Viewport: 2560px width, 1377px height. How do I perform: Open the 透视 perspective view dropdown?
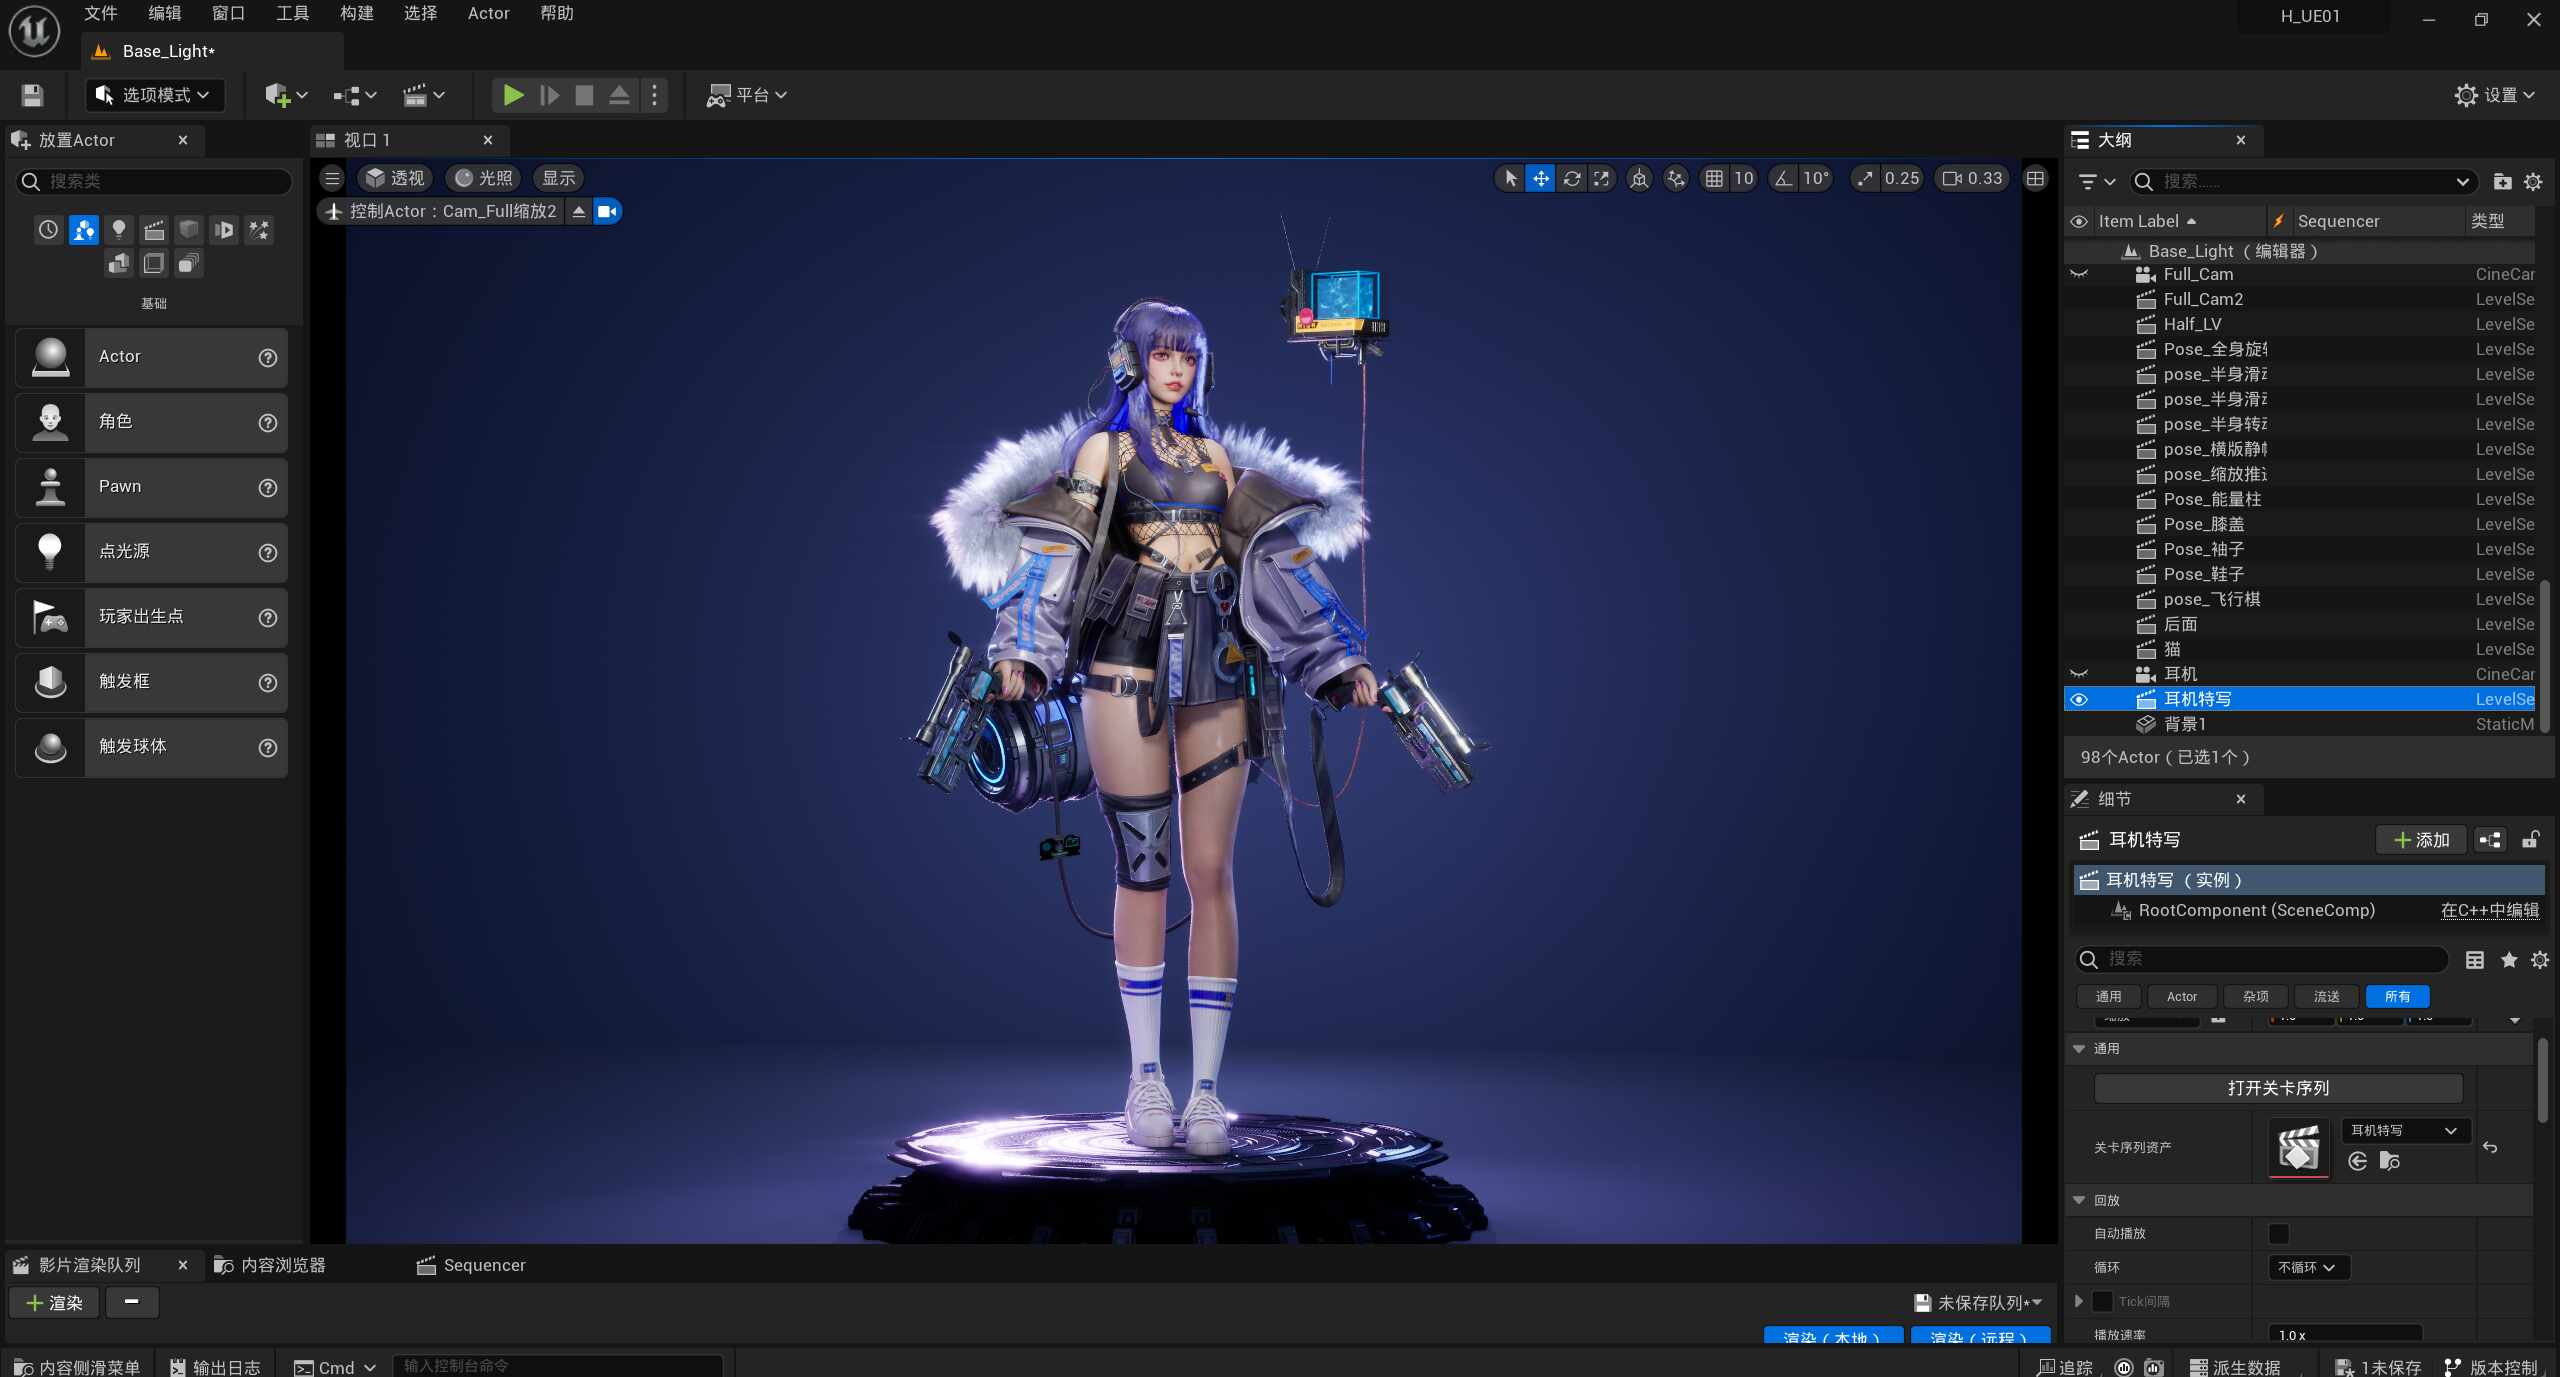click(x=396, y=178)
